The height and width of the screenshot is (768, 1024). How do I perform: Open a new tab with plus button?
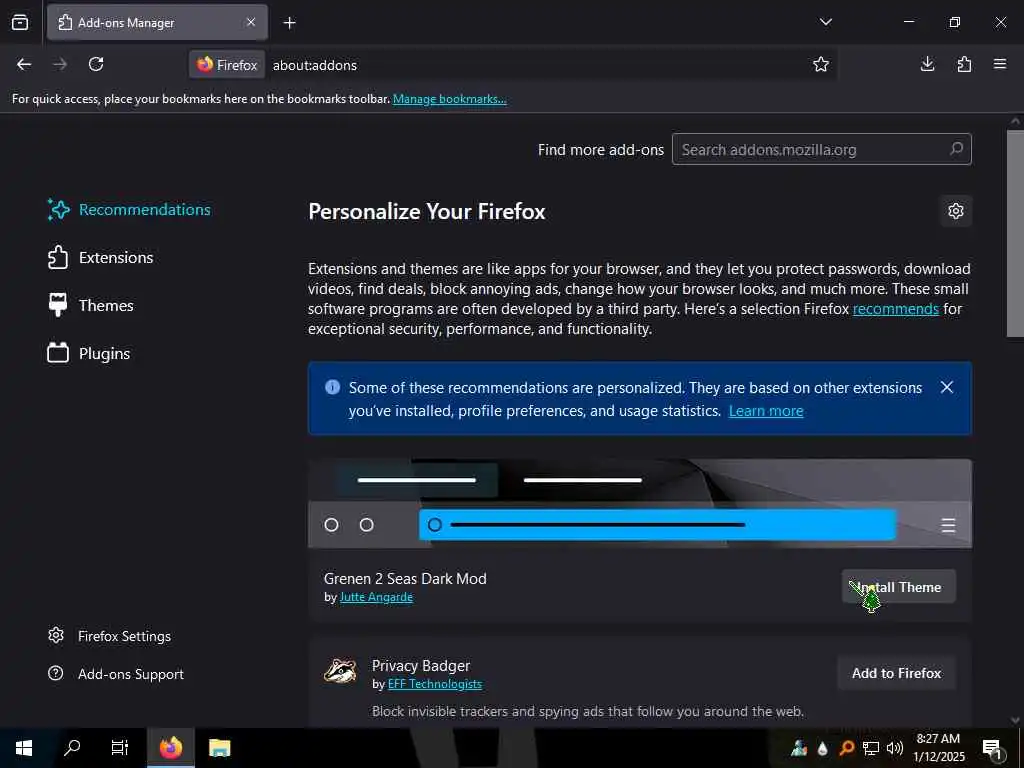(x=289, y=23)
